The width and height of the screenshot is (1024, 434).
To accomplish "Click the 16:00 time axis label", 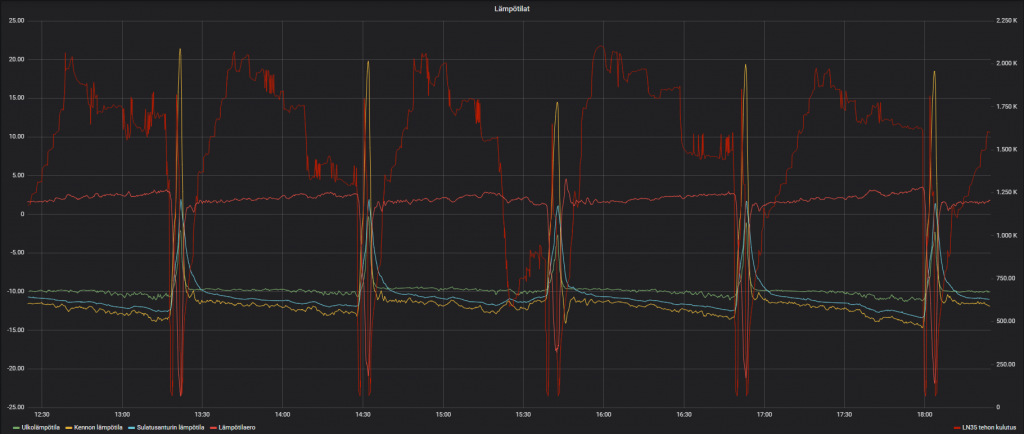I will [x=603, y=414].
